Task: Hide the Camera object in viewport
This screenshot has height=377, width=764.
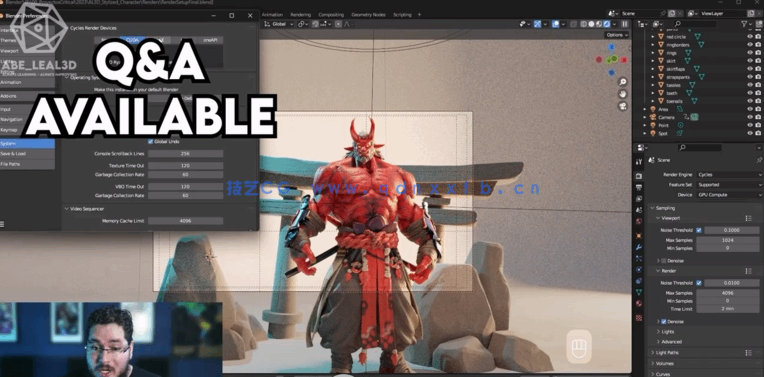Action: tap(750, 117)
